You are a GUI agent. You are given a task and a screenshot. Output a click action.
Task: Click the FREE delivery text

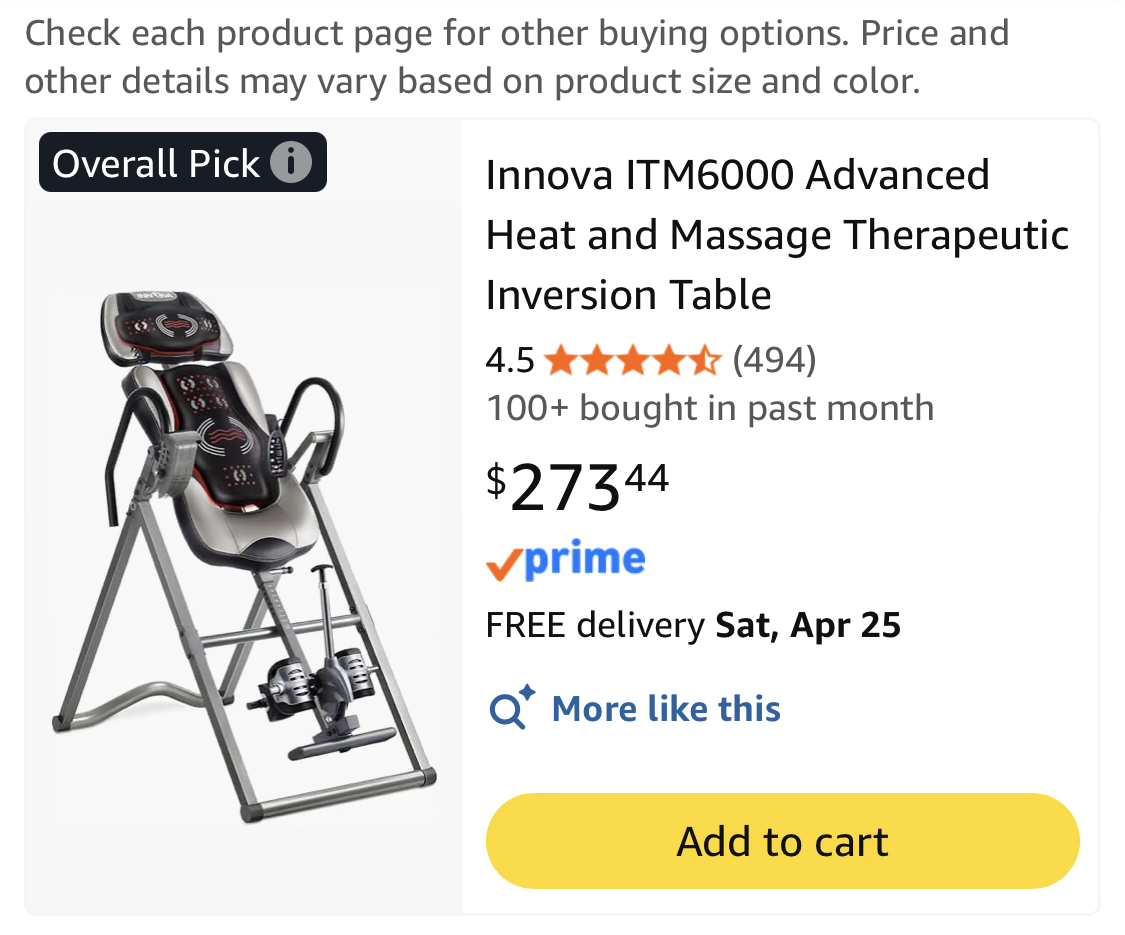(x=595, y=626)
